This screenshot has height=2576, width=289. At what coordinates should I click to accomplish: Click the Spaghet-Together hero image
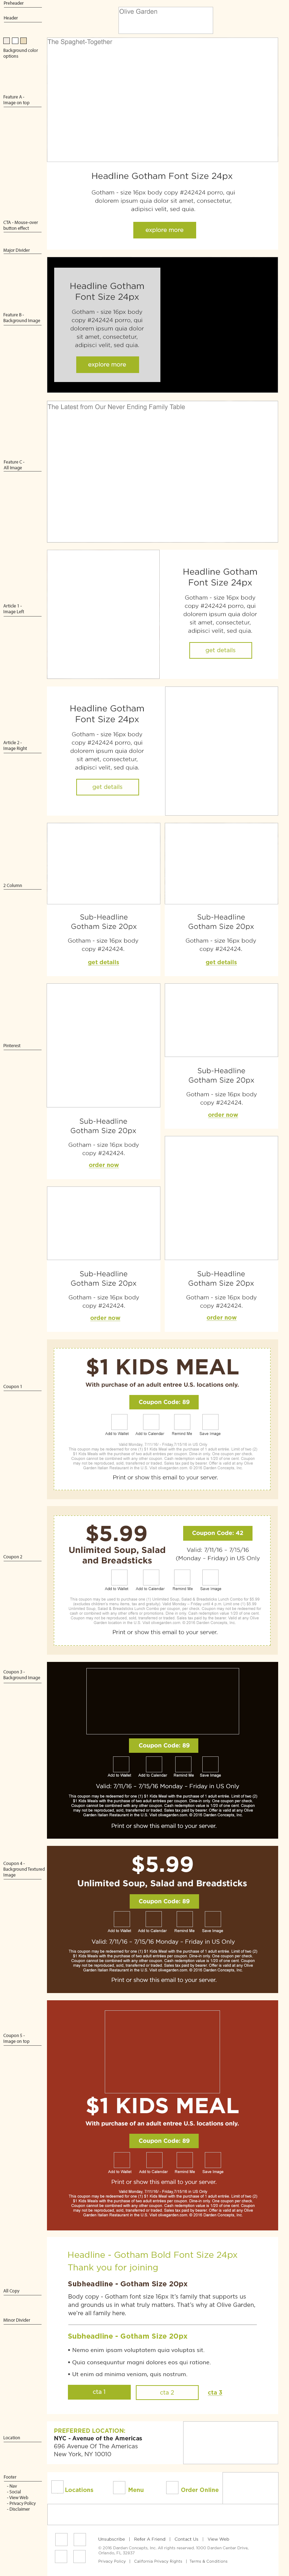pos(162,100)
